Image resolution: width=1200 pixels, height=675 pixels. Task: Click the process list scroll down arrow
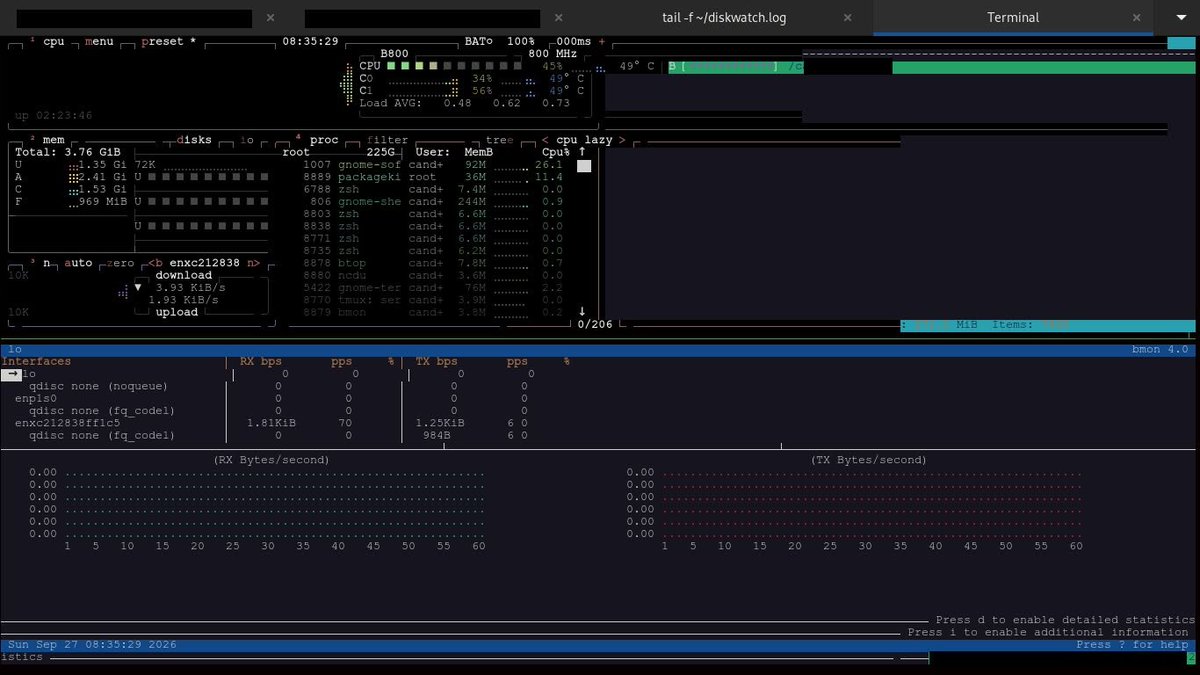click(582, 312)
